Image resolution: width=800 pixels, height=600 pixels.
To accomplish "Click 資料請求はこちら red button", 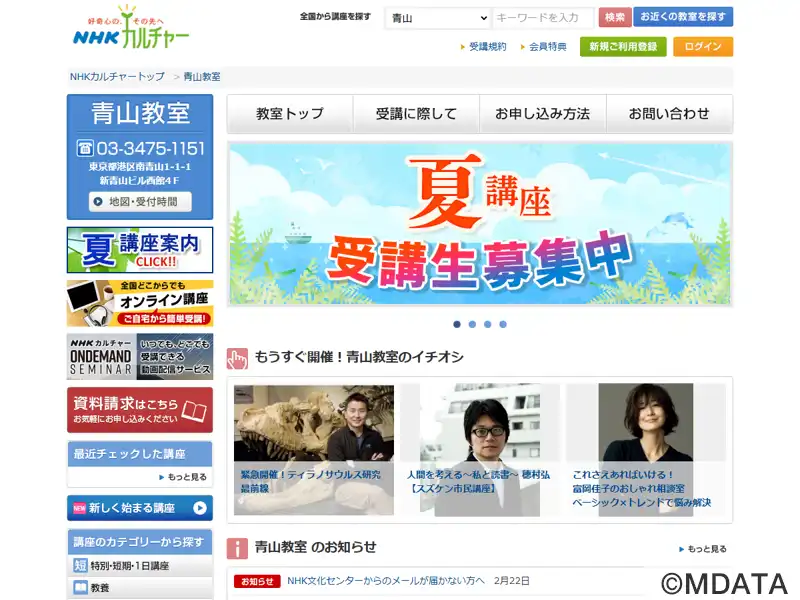I will point(140,410).
